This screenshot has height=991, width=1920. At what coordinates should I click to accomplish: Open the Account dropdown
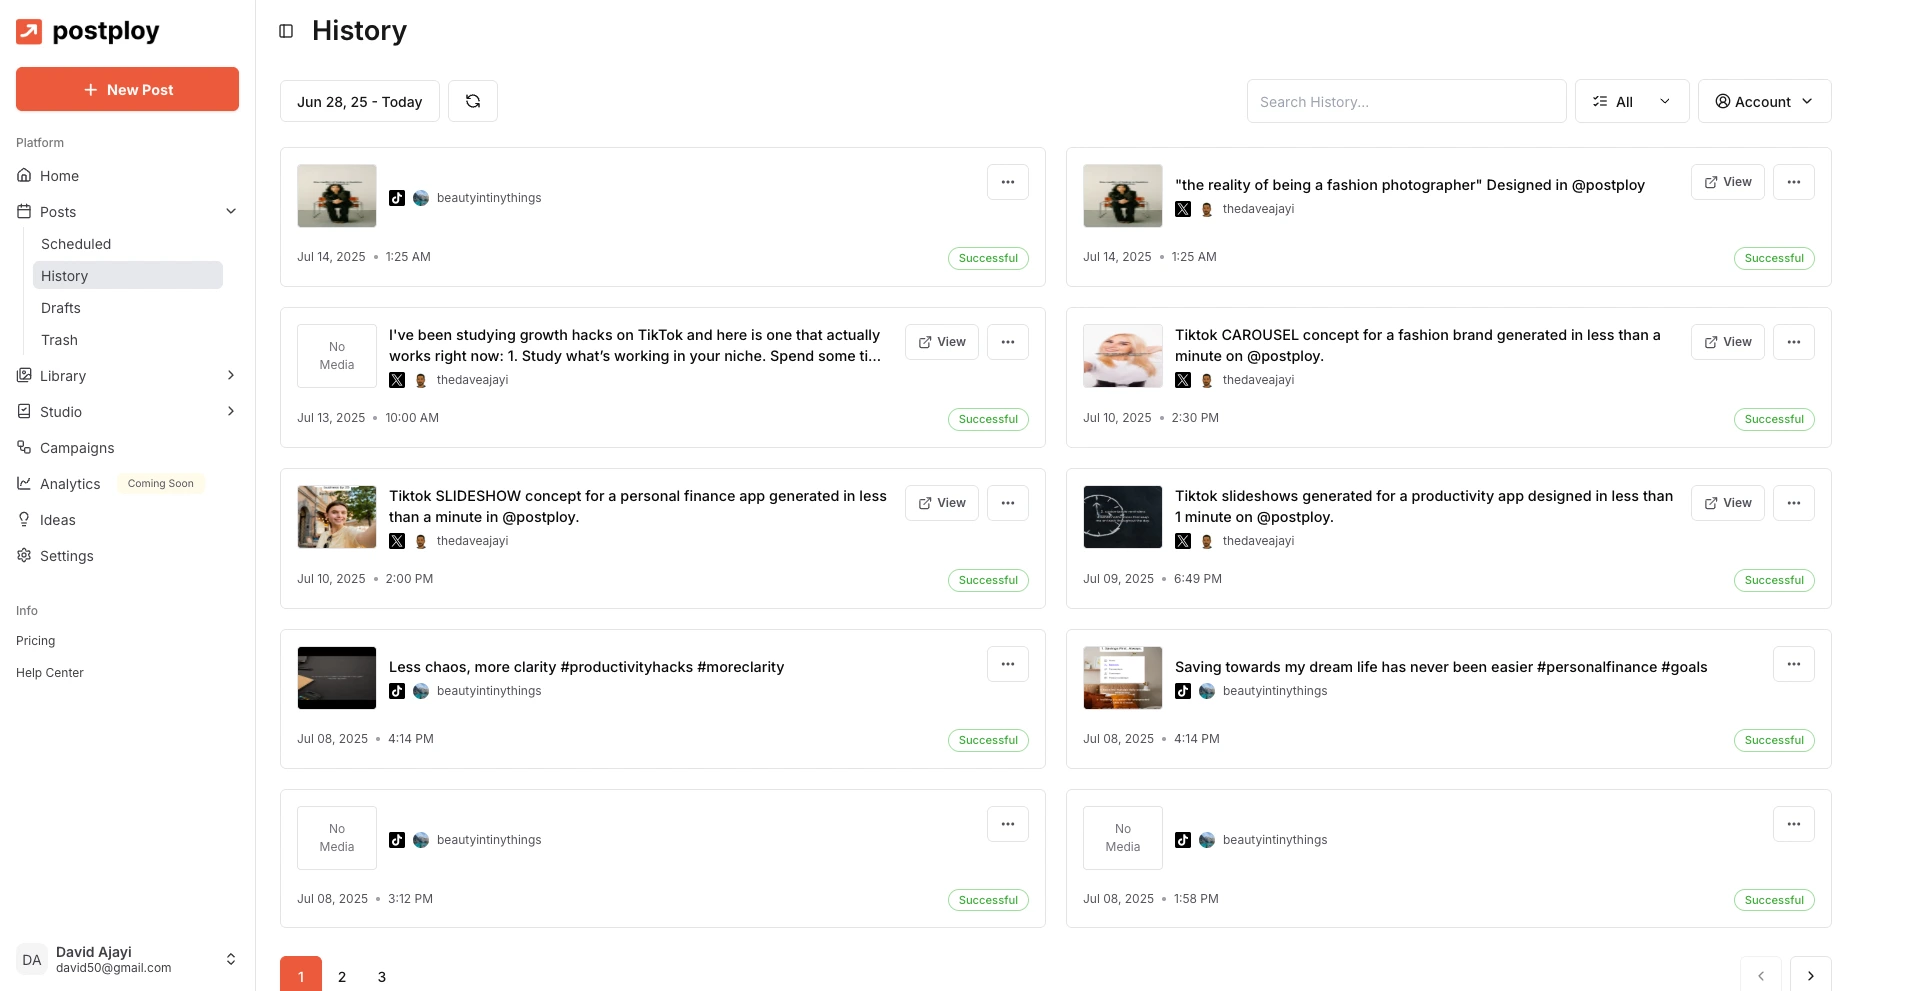[x=1763, y=101]
